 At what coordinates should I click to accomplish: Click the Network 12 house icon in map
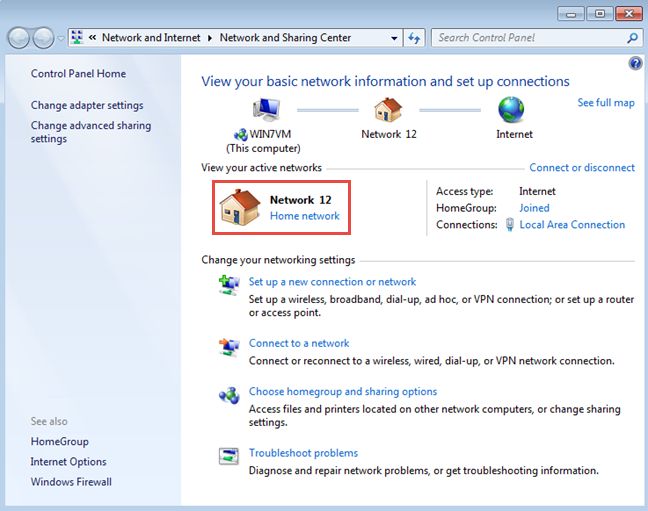388,109
